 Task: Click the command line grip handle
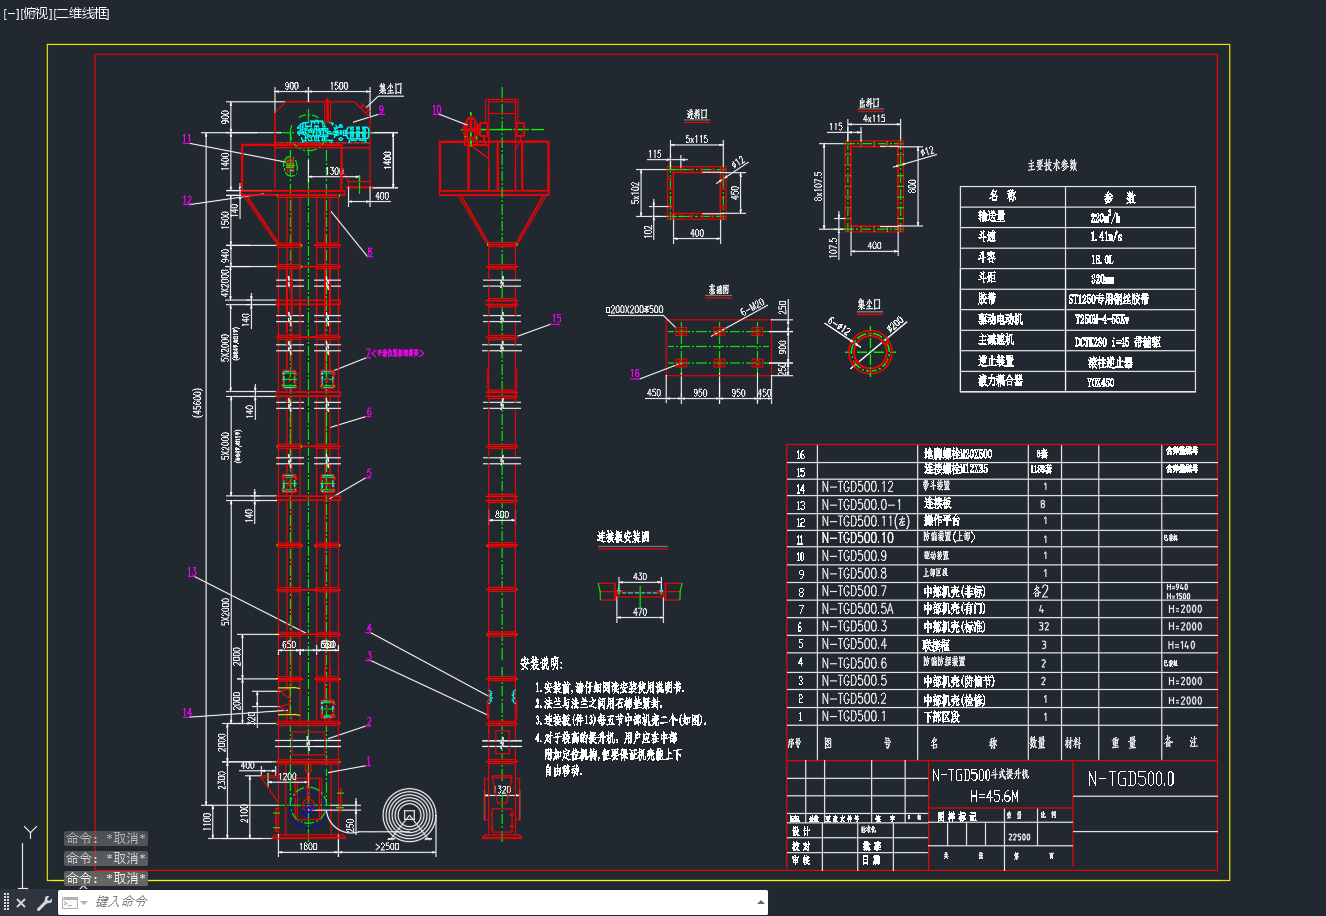click(6, 903)
